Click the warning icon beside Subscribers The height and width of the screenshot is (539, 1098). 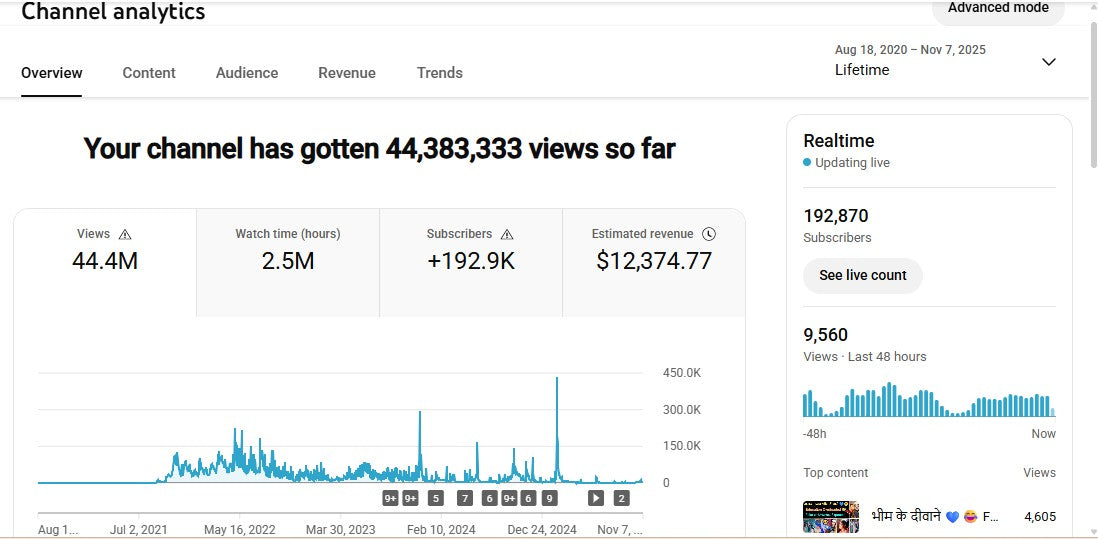(x=507, y=234)
